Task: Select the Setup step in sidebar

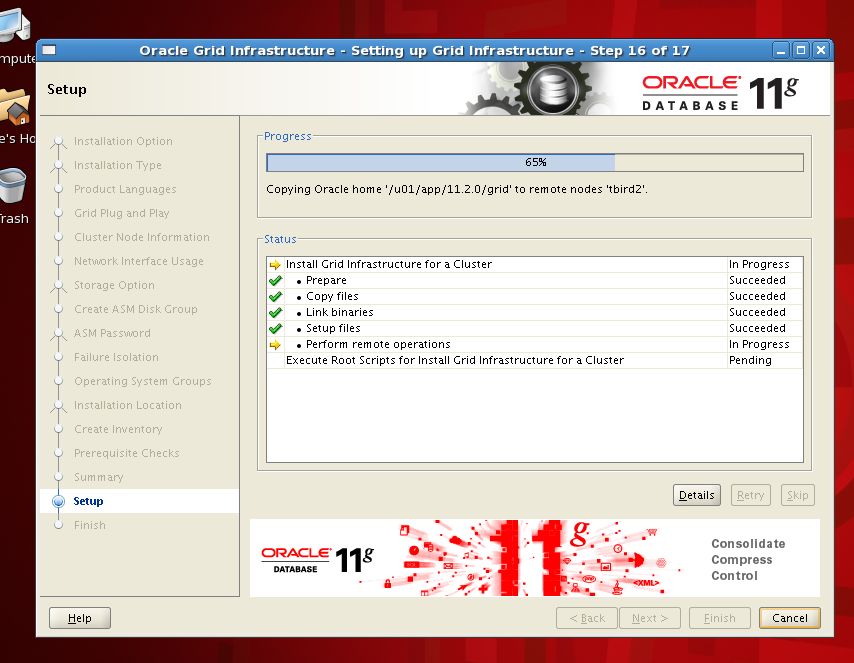Action: [88, 501]
